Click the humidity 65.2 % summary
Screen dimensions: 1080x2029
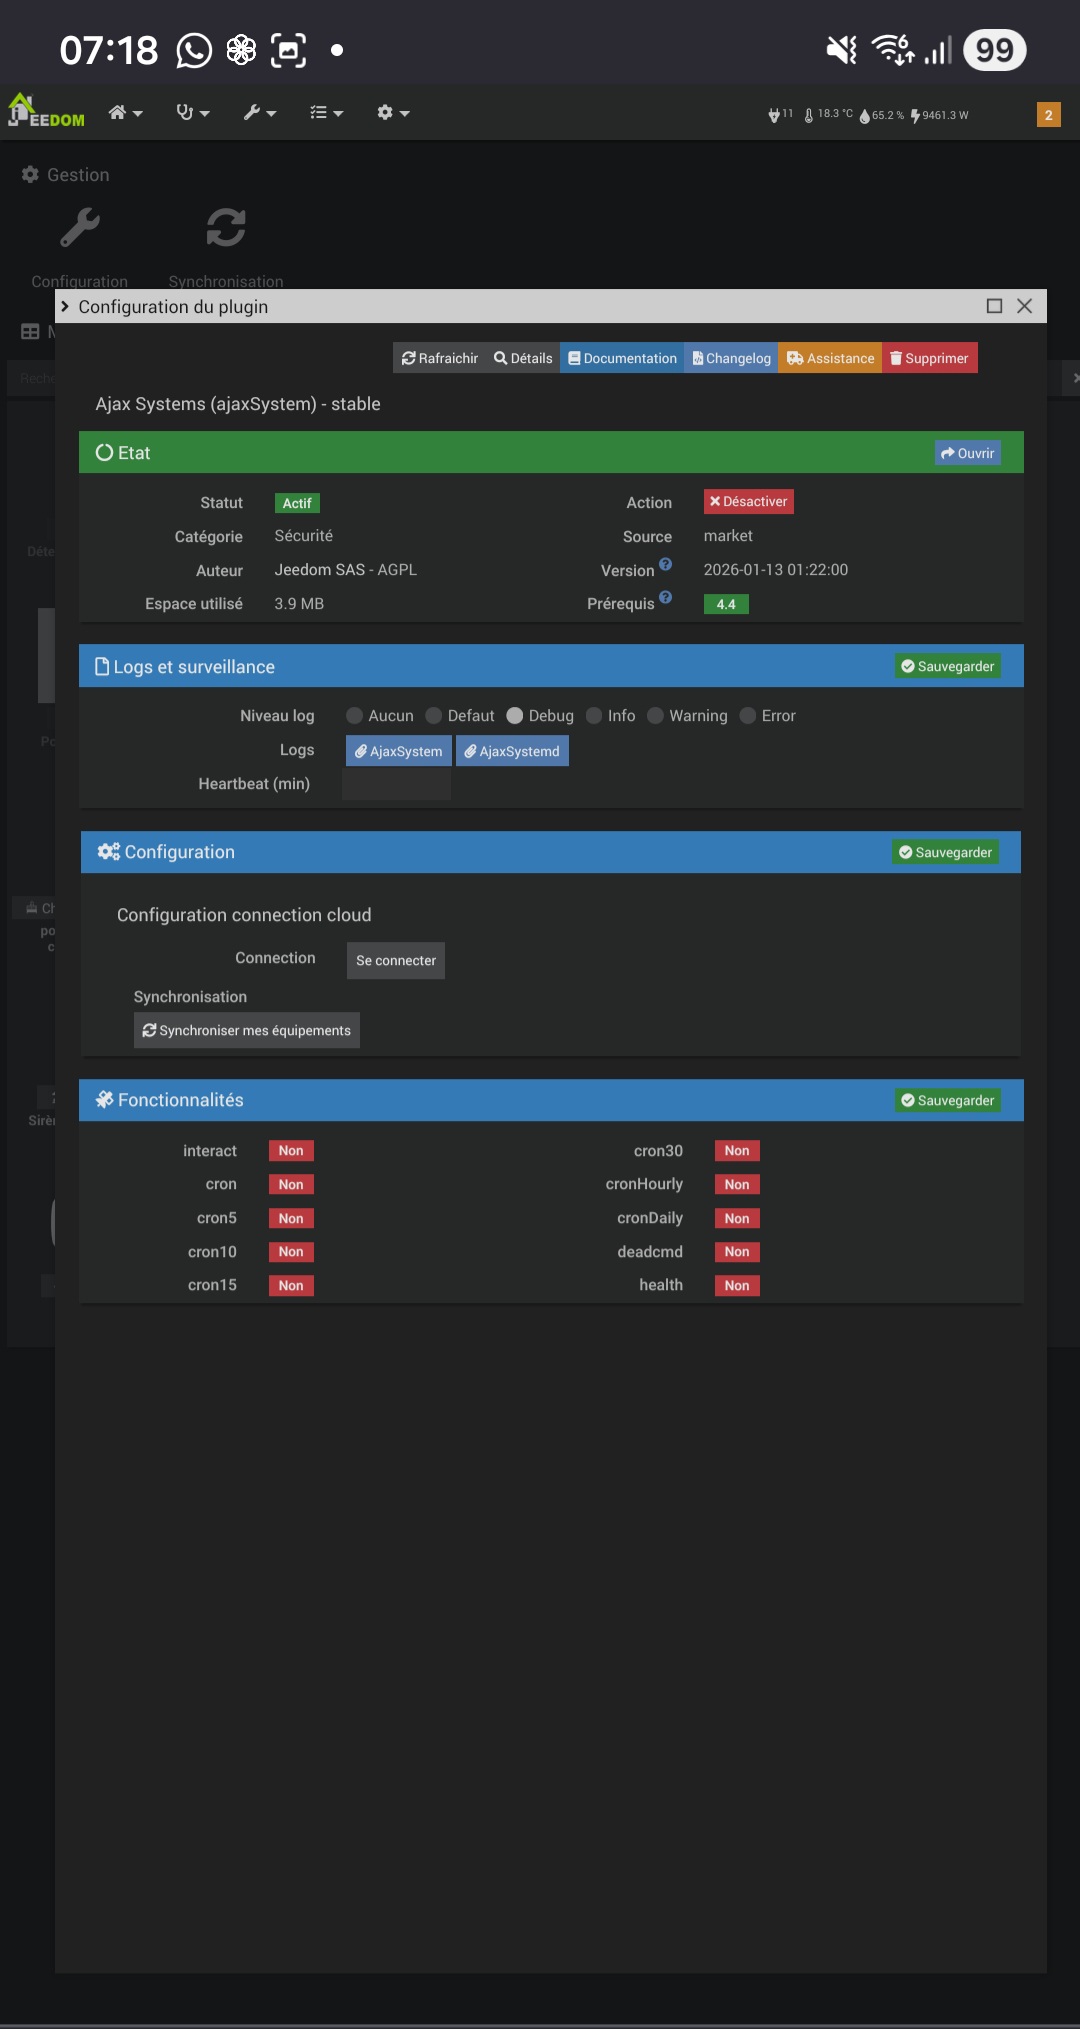tap(881, 115)
